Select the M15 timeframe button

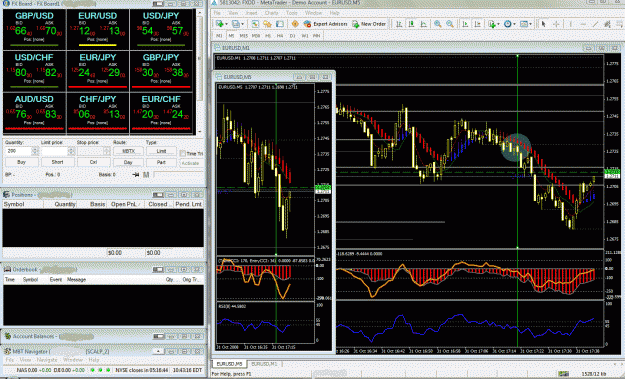[x=244, y=35]
